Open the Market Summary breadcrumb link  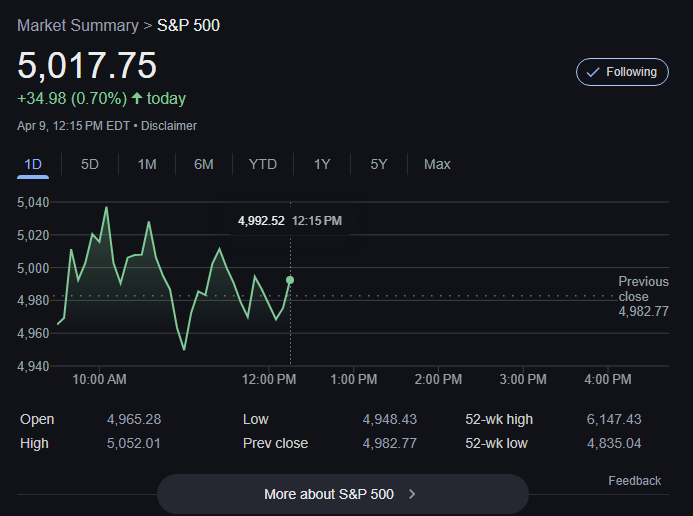pos(78,25)
